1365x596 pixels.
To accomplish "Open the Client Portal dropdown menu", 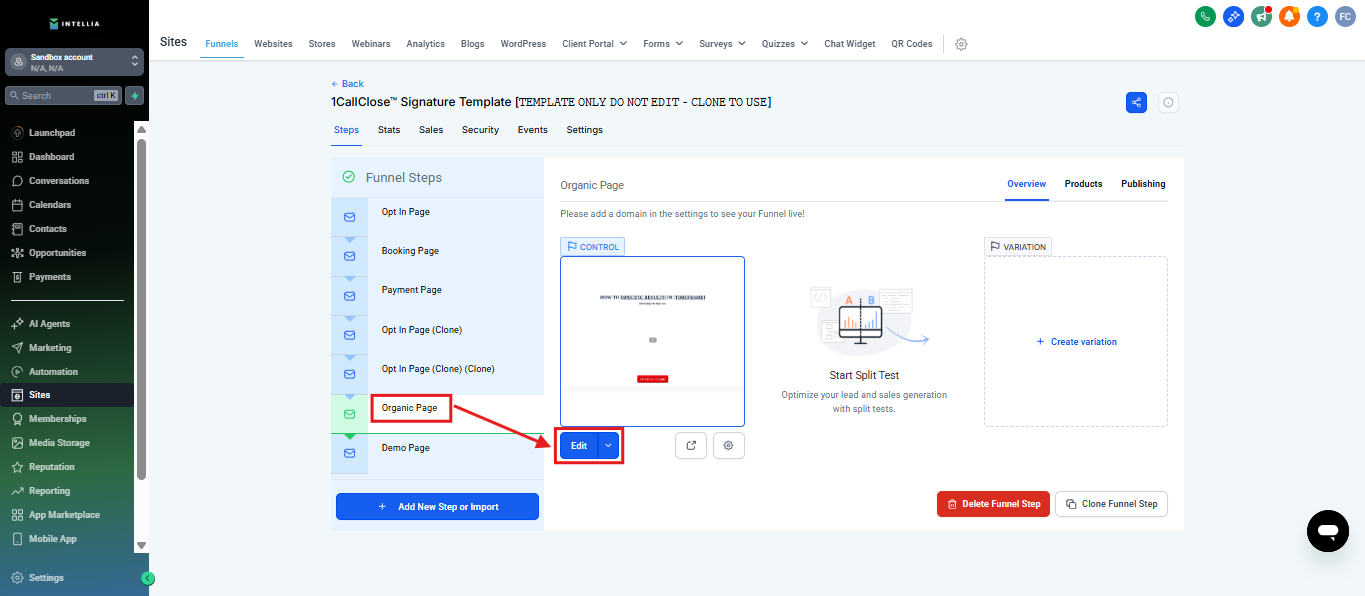I will coord(594,44).
